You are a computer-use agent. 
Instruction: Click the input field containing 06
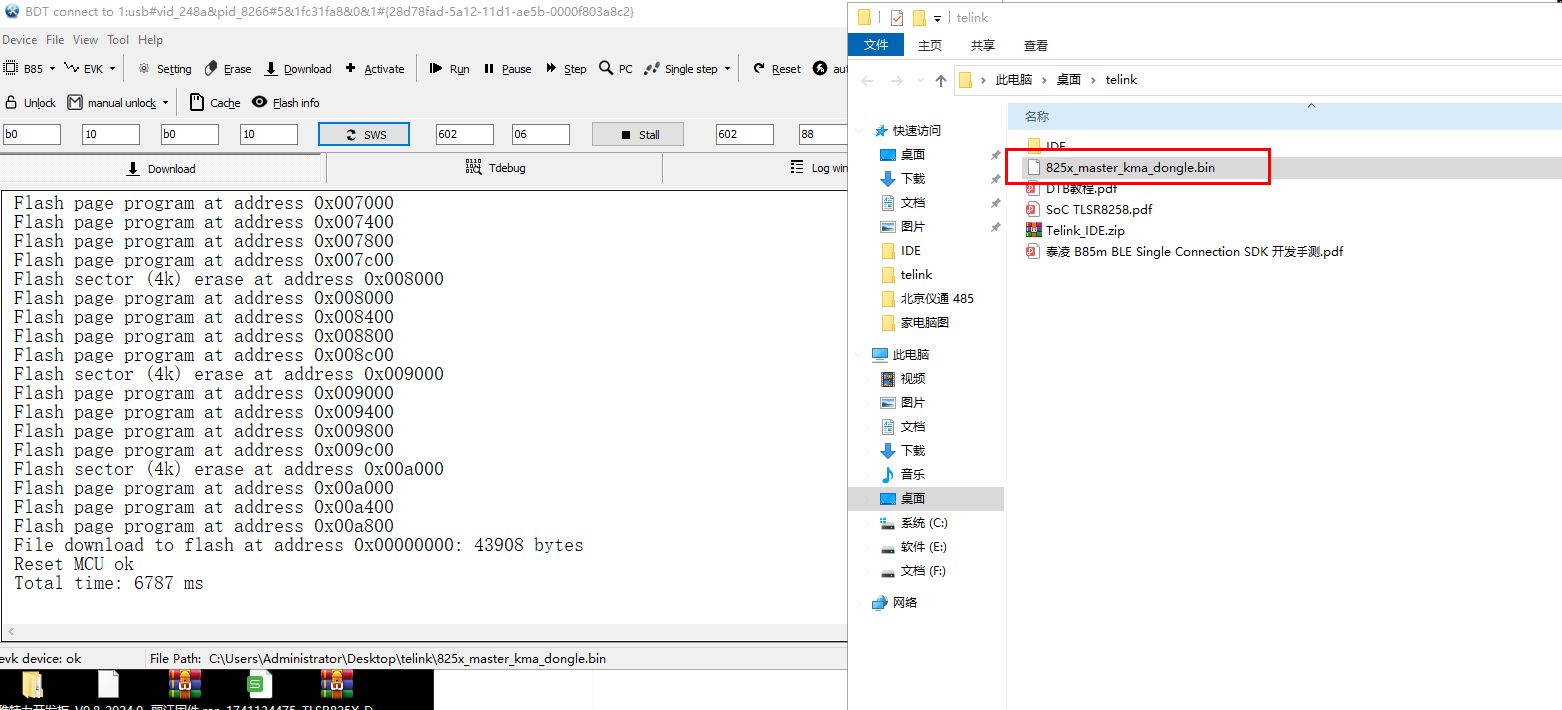coord(541,135)
